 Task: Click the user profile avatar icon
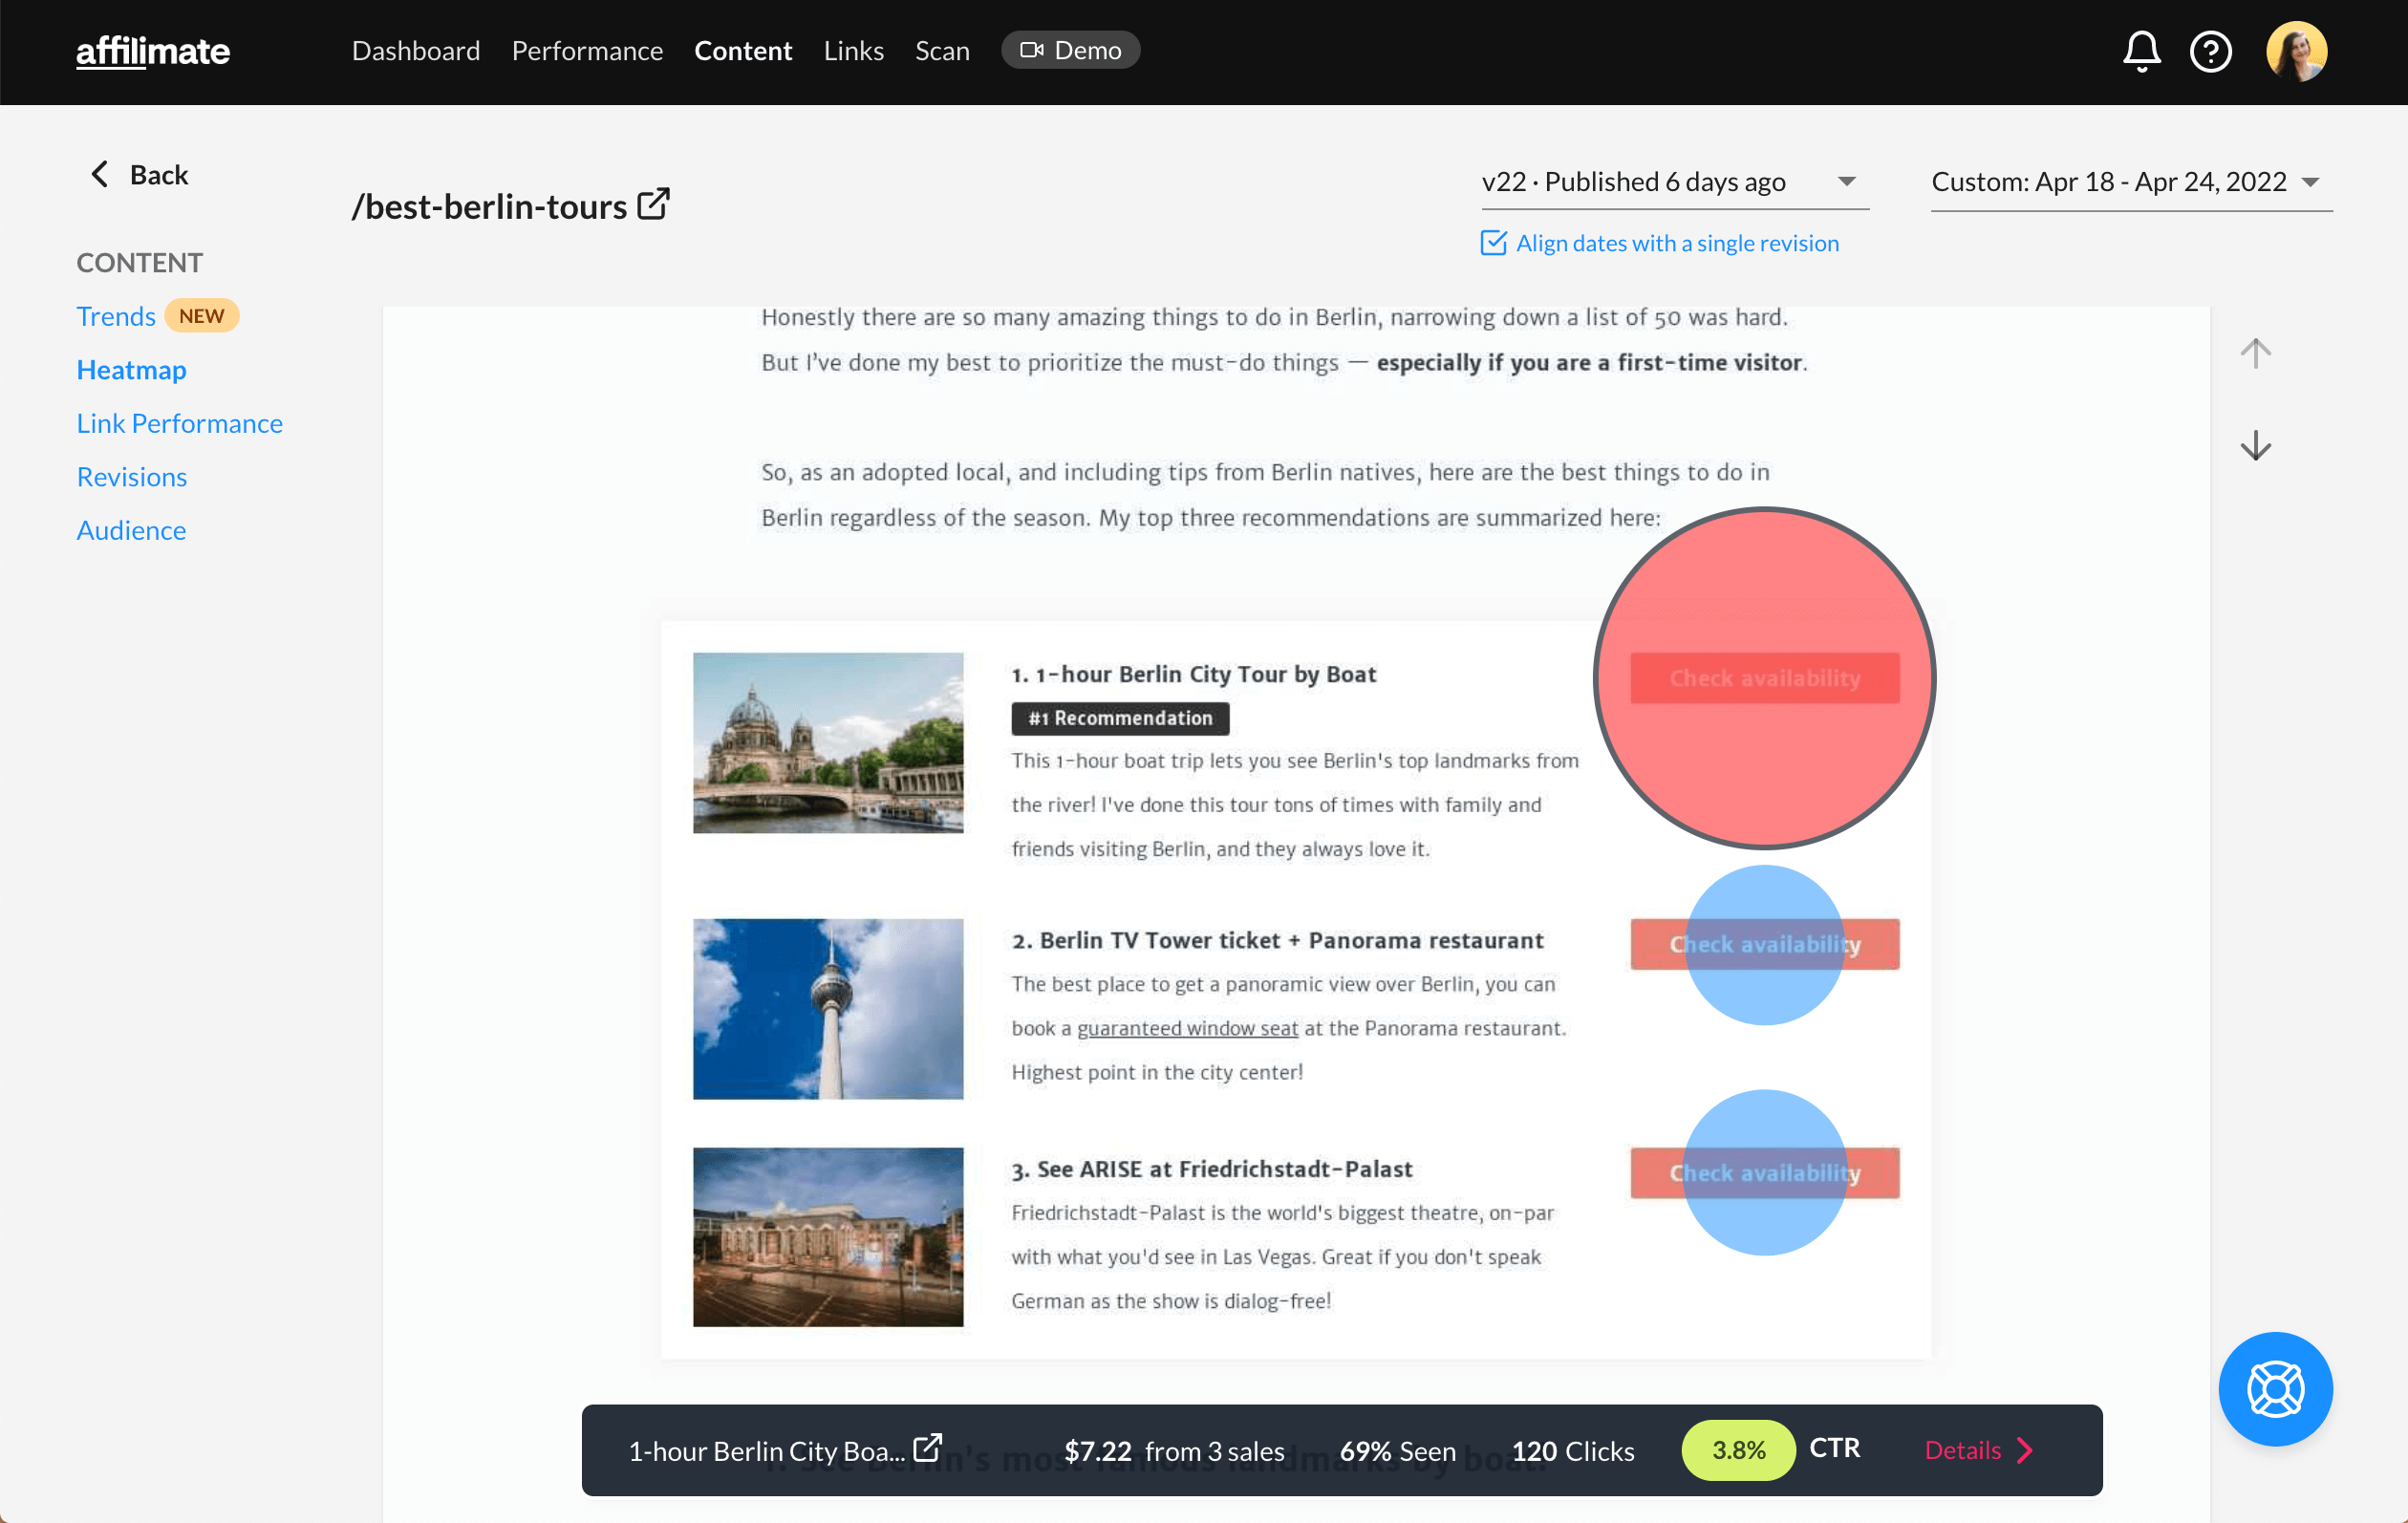pyautogui.click(x=2299, y=51)
